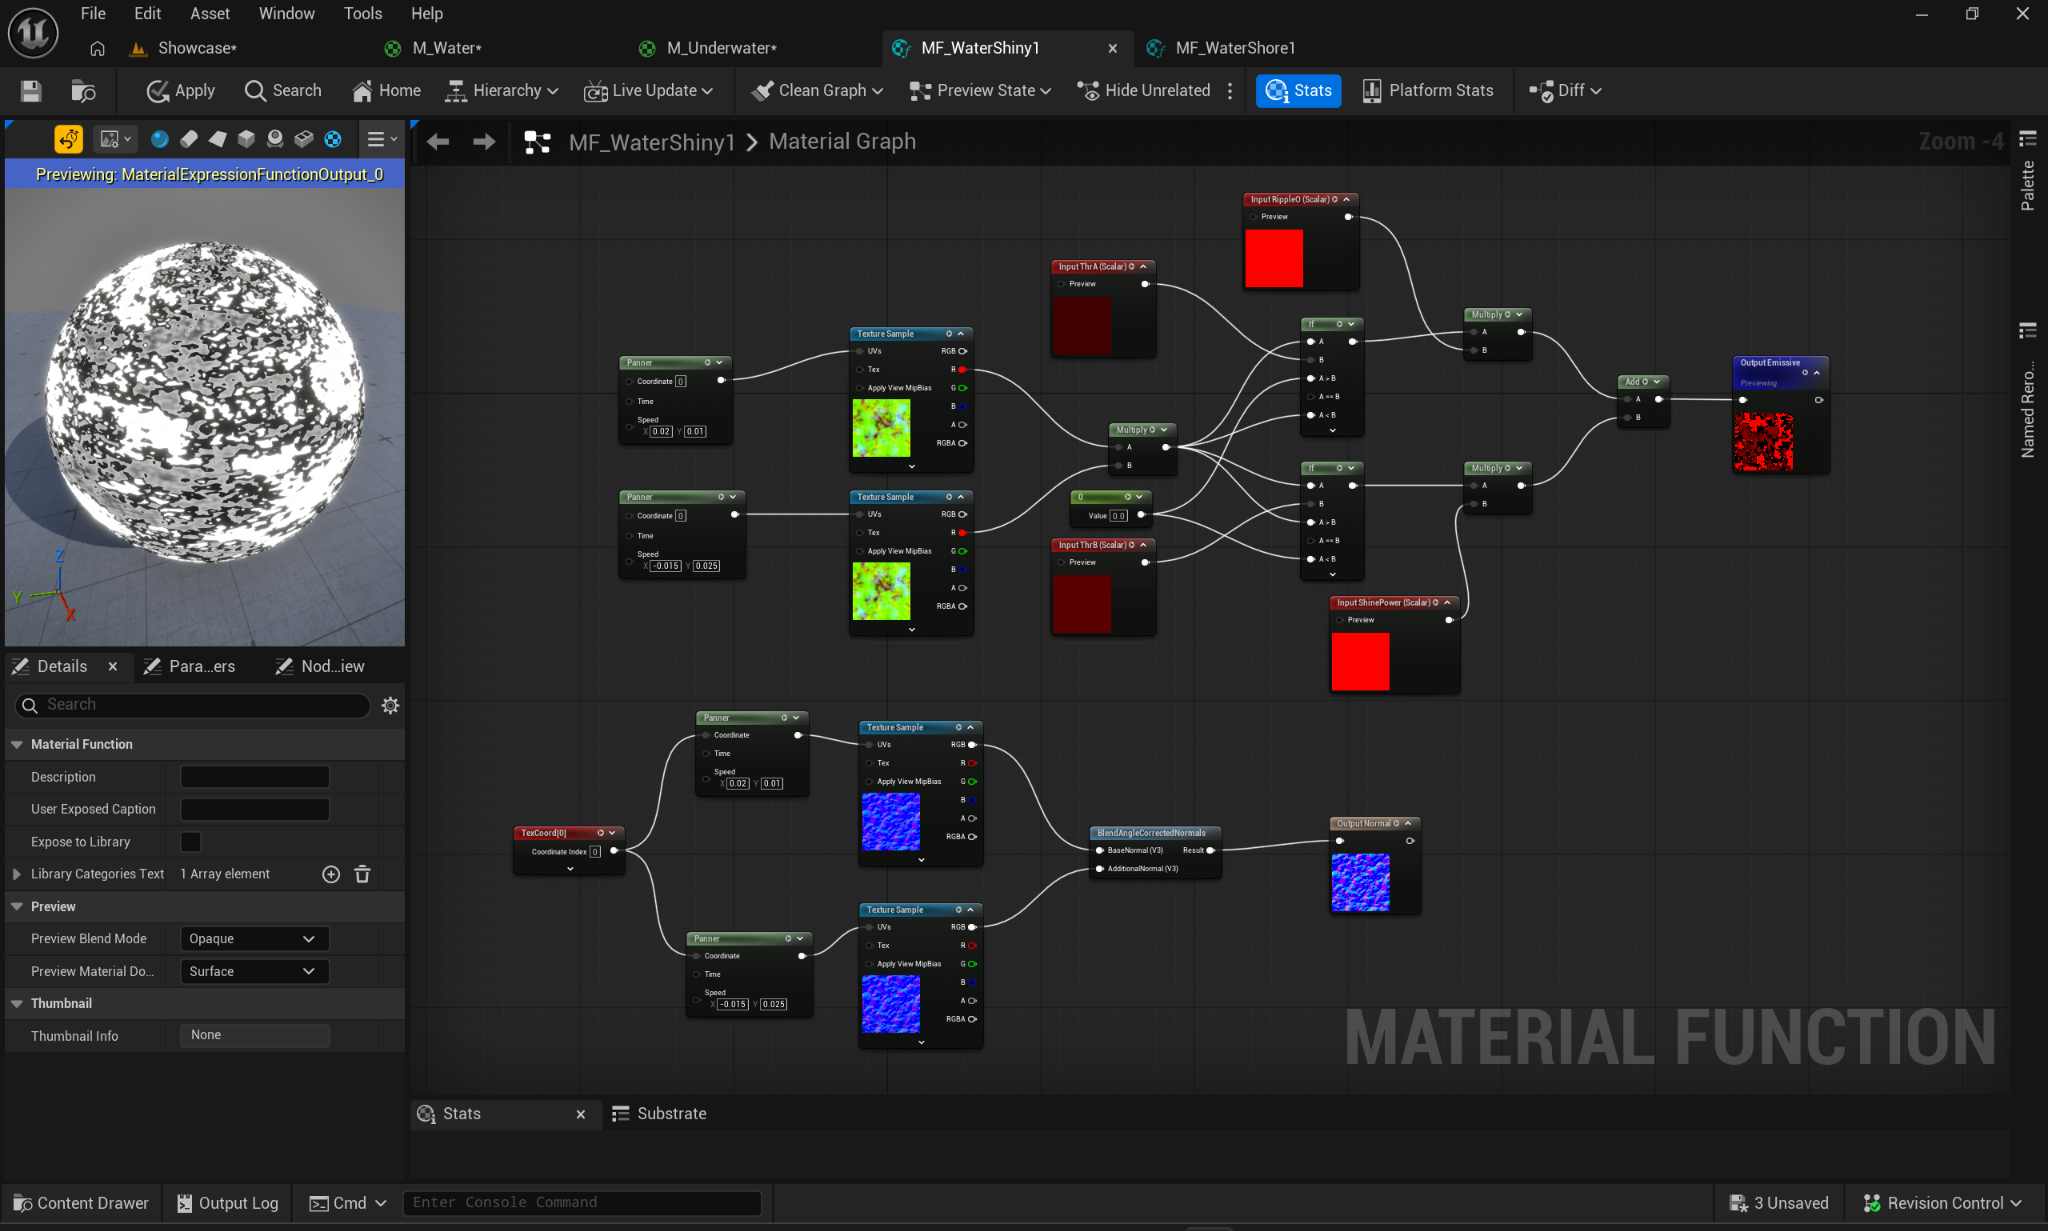
Task: Add element to Library Categories Text array
Action: click(x=331, y=874)
